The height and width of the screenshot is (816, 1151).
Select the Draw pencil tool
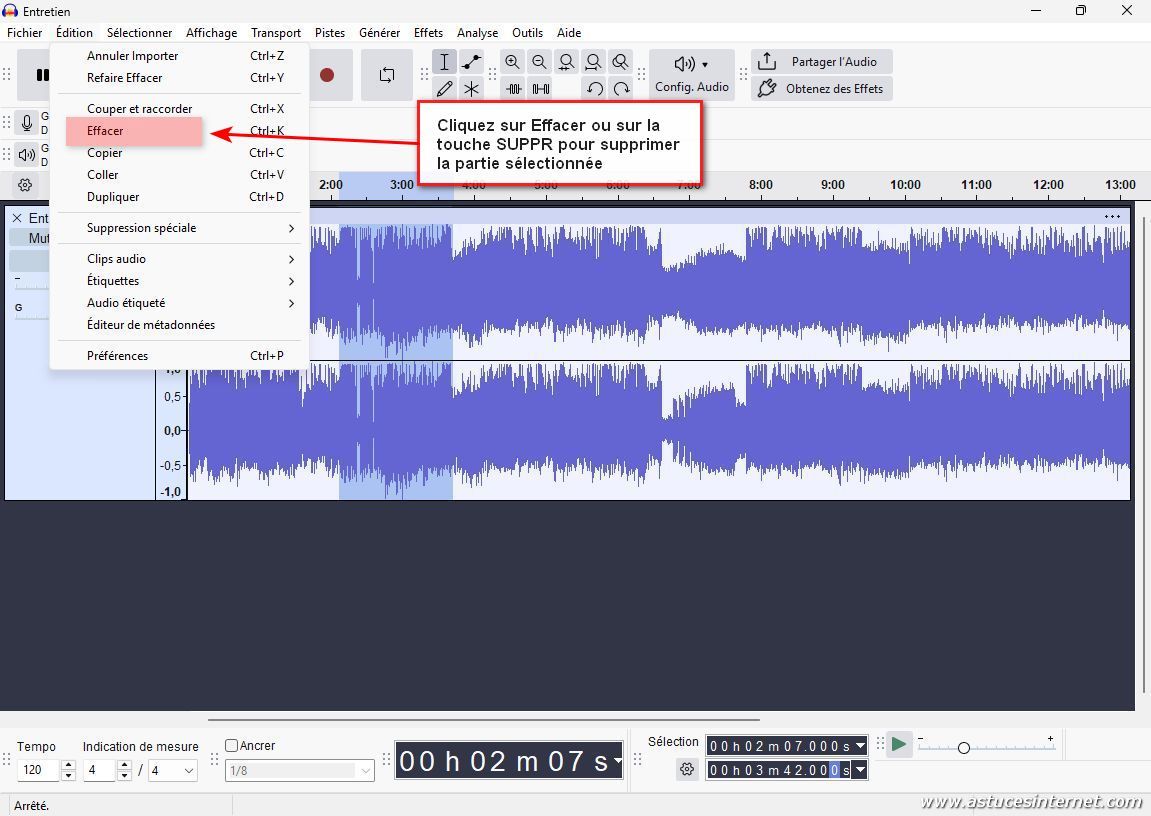tap(445, 89)
